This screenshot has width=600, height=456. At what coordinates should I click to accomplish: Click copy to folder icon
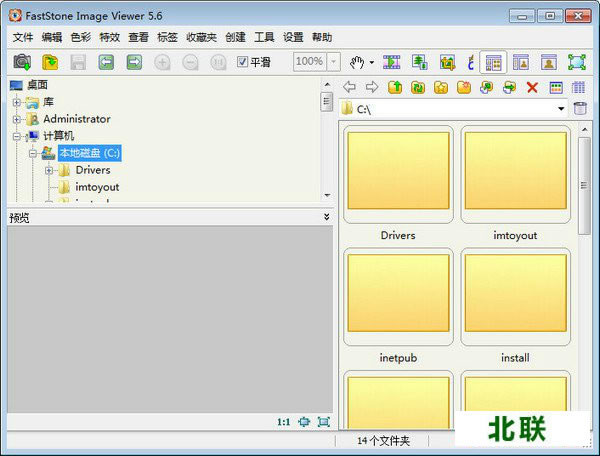(x=486, y=87)
